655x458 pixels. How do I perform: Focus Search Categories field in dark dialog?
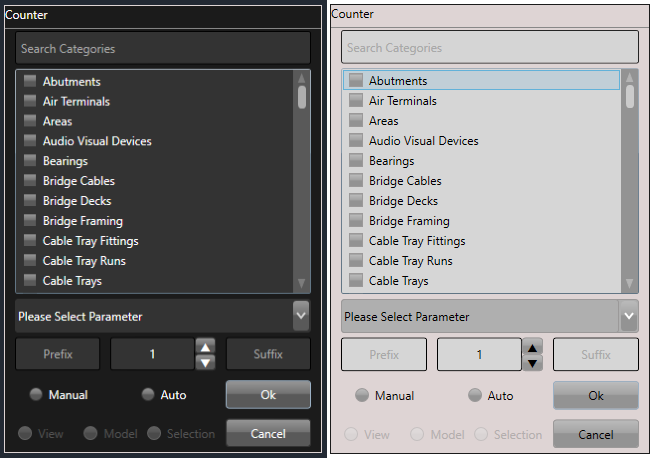pyautogui.click(x=163, y=48)
